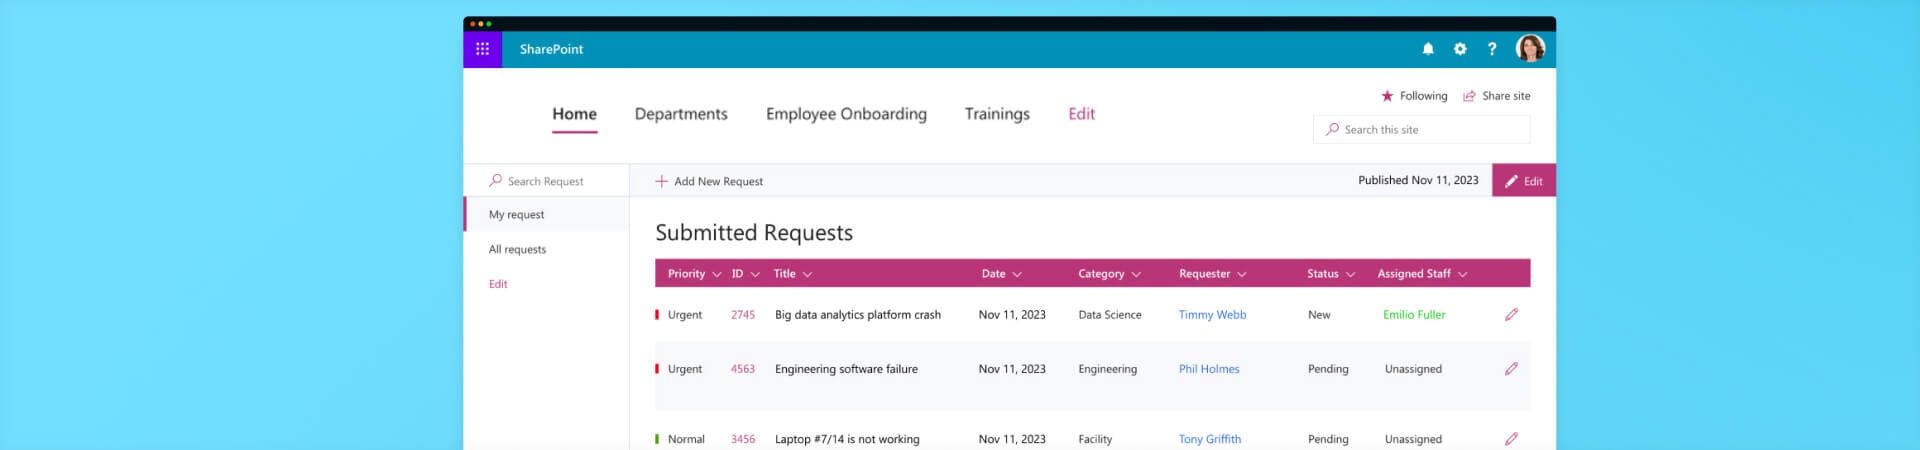This screenshot has width=1920, height=450.
Task: Open the notifications bell
Action: coord(1428,49)
